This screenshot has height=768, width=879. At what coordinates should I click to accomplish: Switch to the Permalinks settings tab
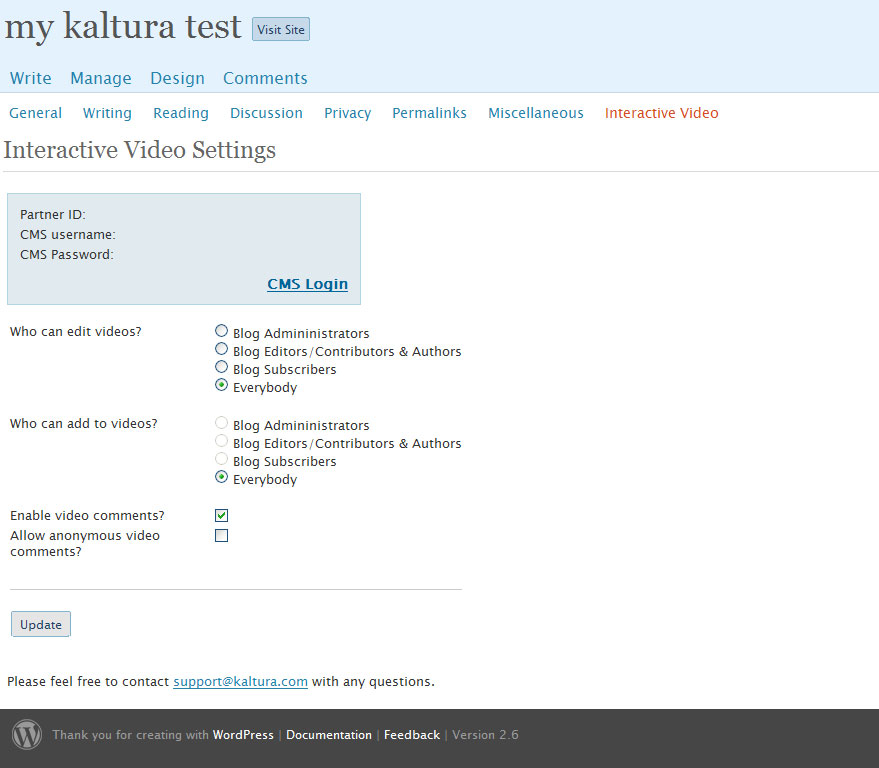coord(429,113)
